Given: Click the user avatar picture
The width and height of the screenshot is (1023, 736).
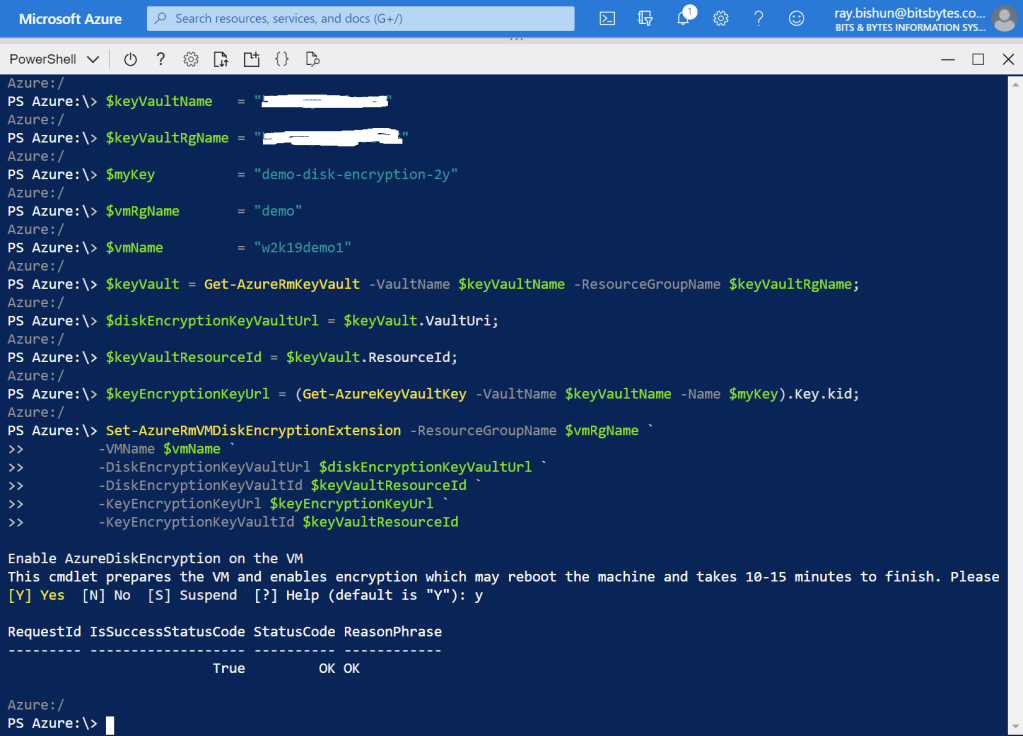Looking at the screenshot, I should [x=1003, y=18].
